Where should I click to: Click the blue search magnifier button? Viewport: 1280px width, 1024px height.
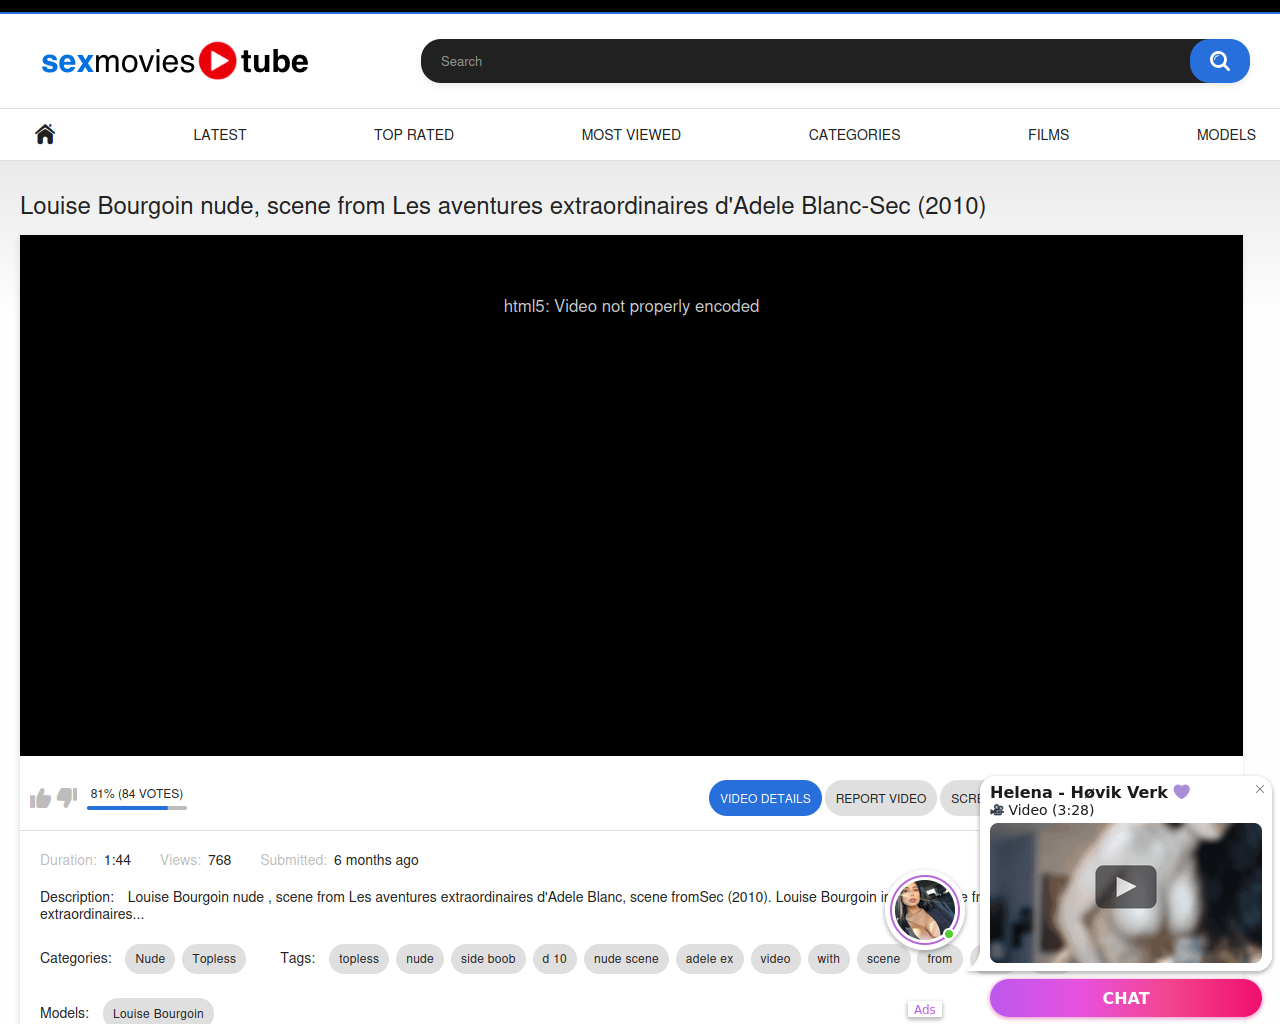pos(1219,61)
